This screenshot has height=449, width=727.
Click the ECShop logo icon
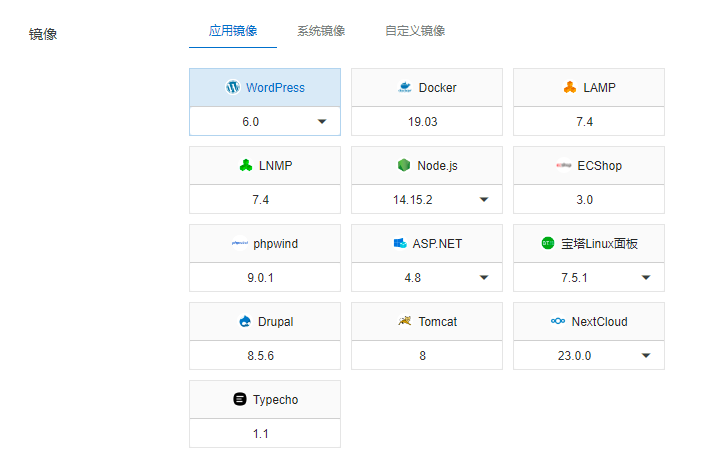tap(564, 165)
